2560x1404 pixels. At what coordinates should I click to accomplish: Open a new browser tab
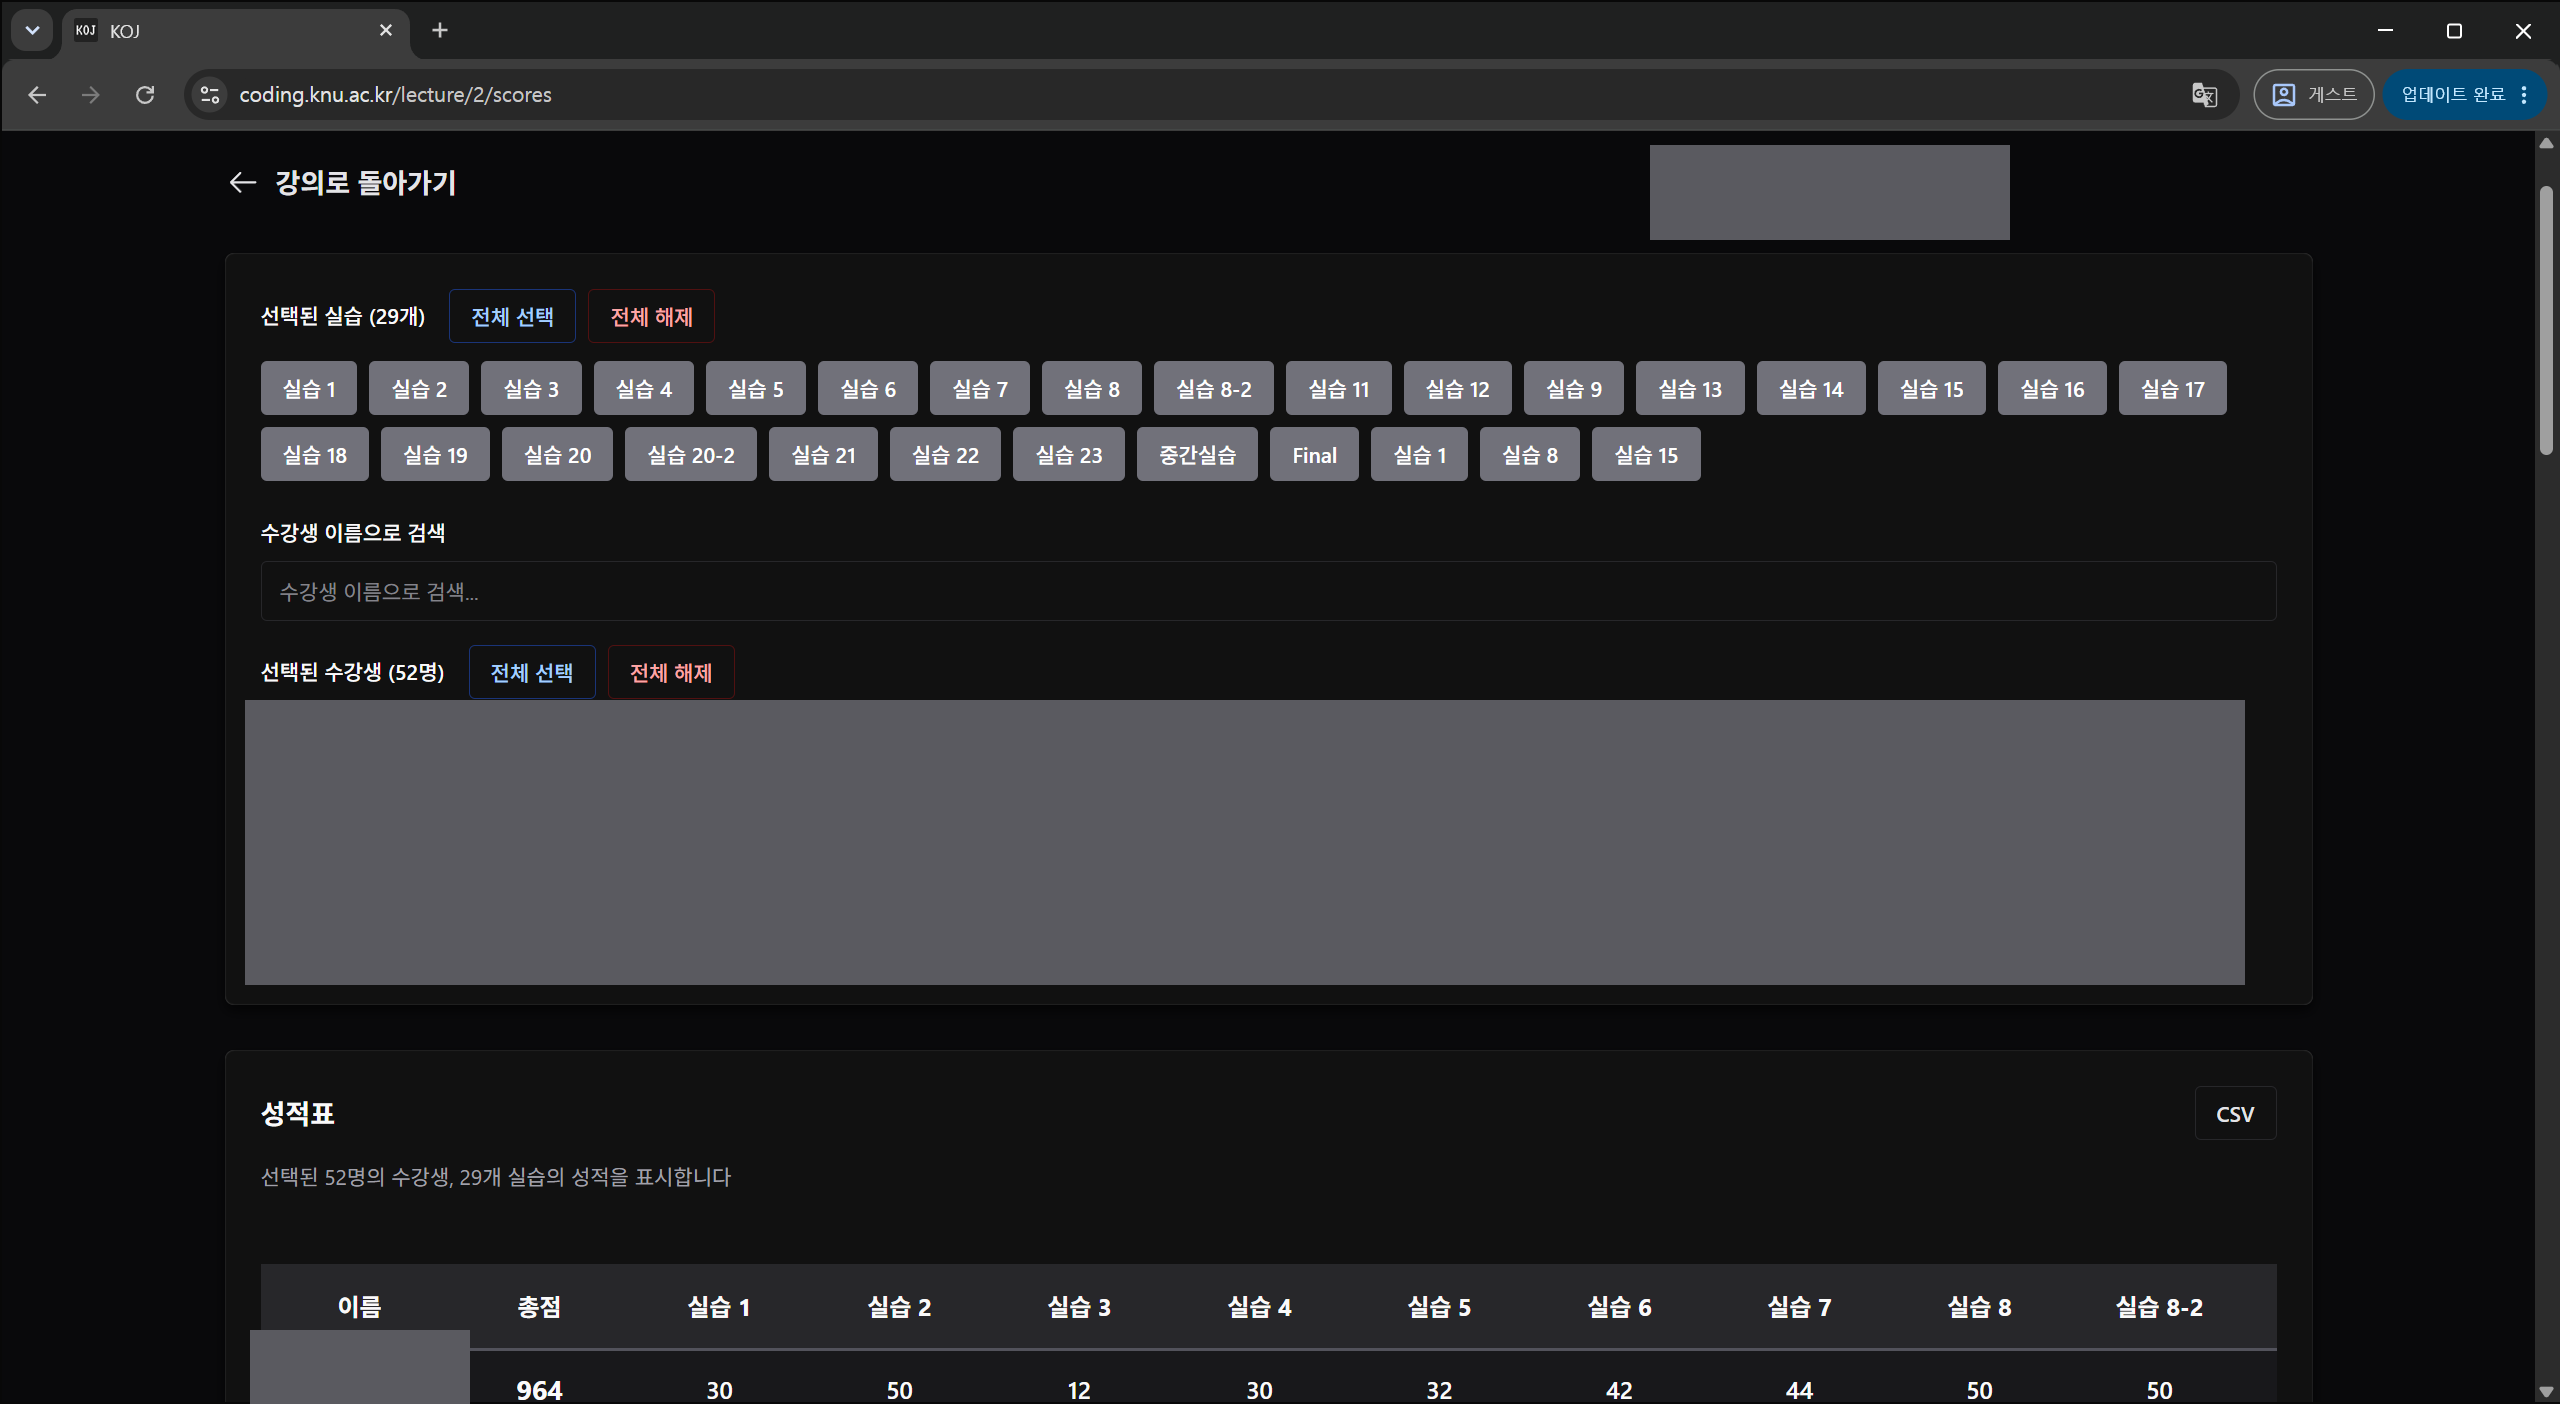tap(440, 31)
